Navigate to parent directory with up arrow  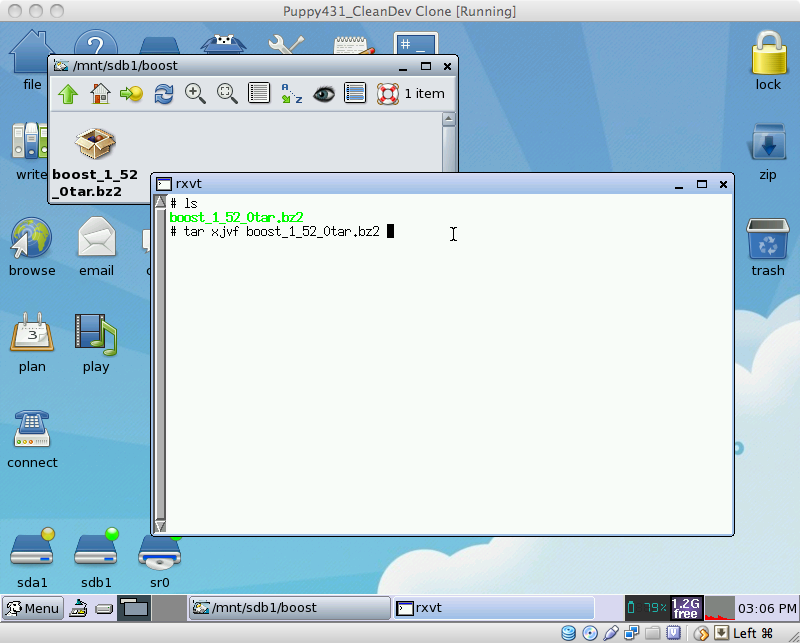click(68, 93)
